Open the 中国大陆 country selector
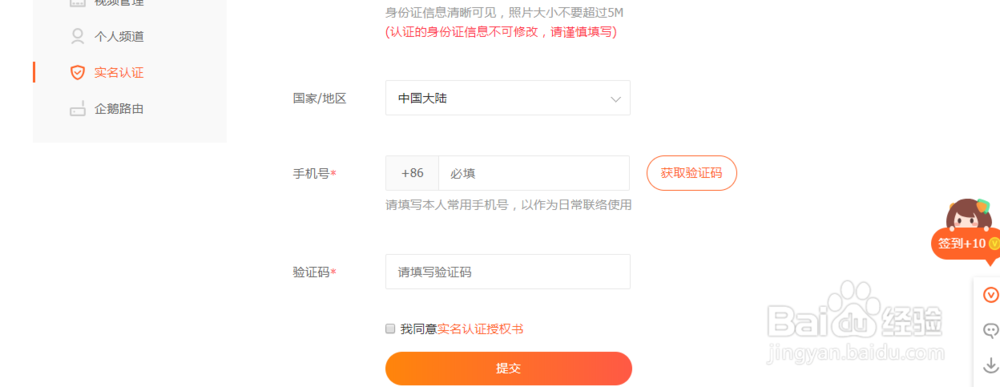This screenshot has width=1000, height=387. click(x=508, y=98)
